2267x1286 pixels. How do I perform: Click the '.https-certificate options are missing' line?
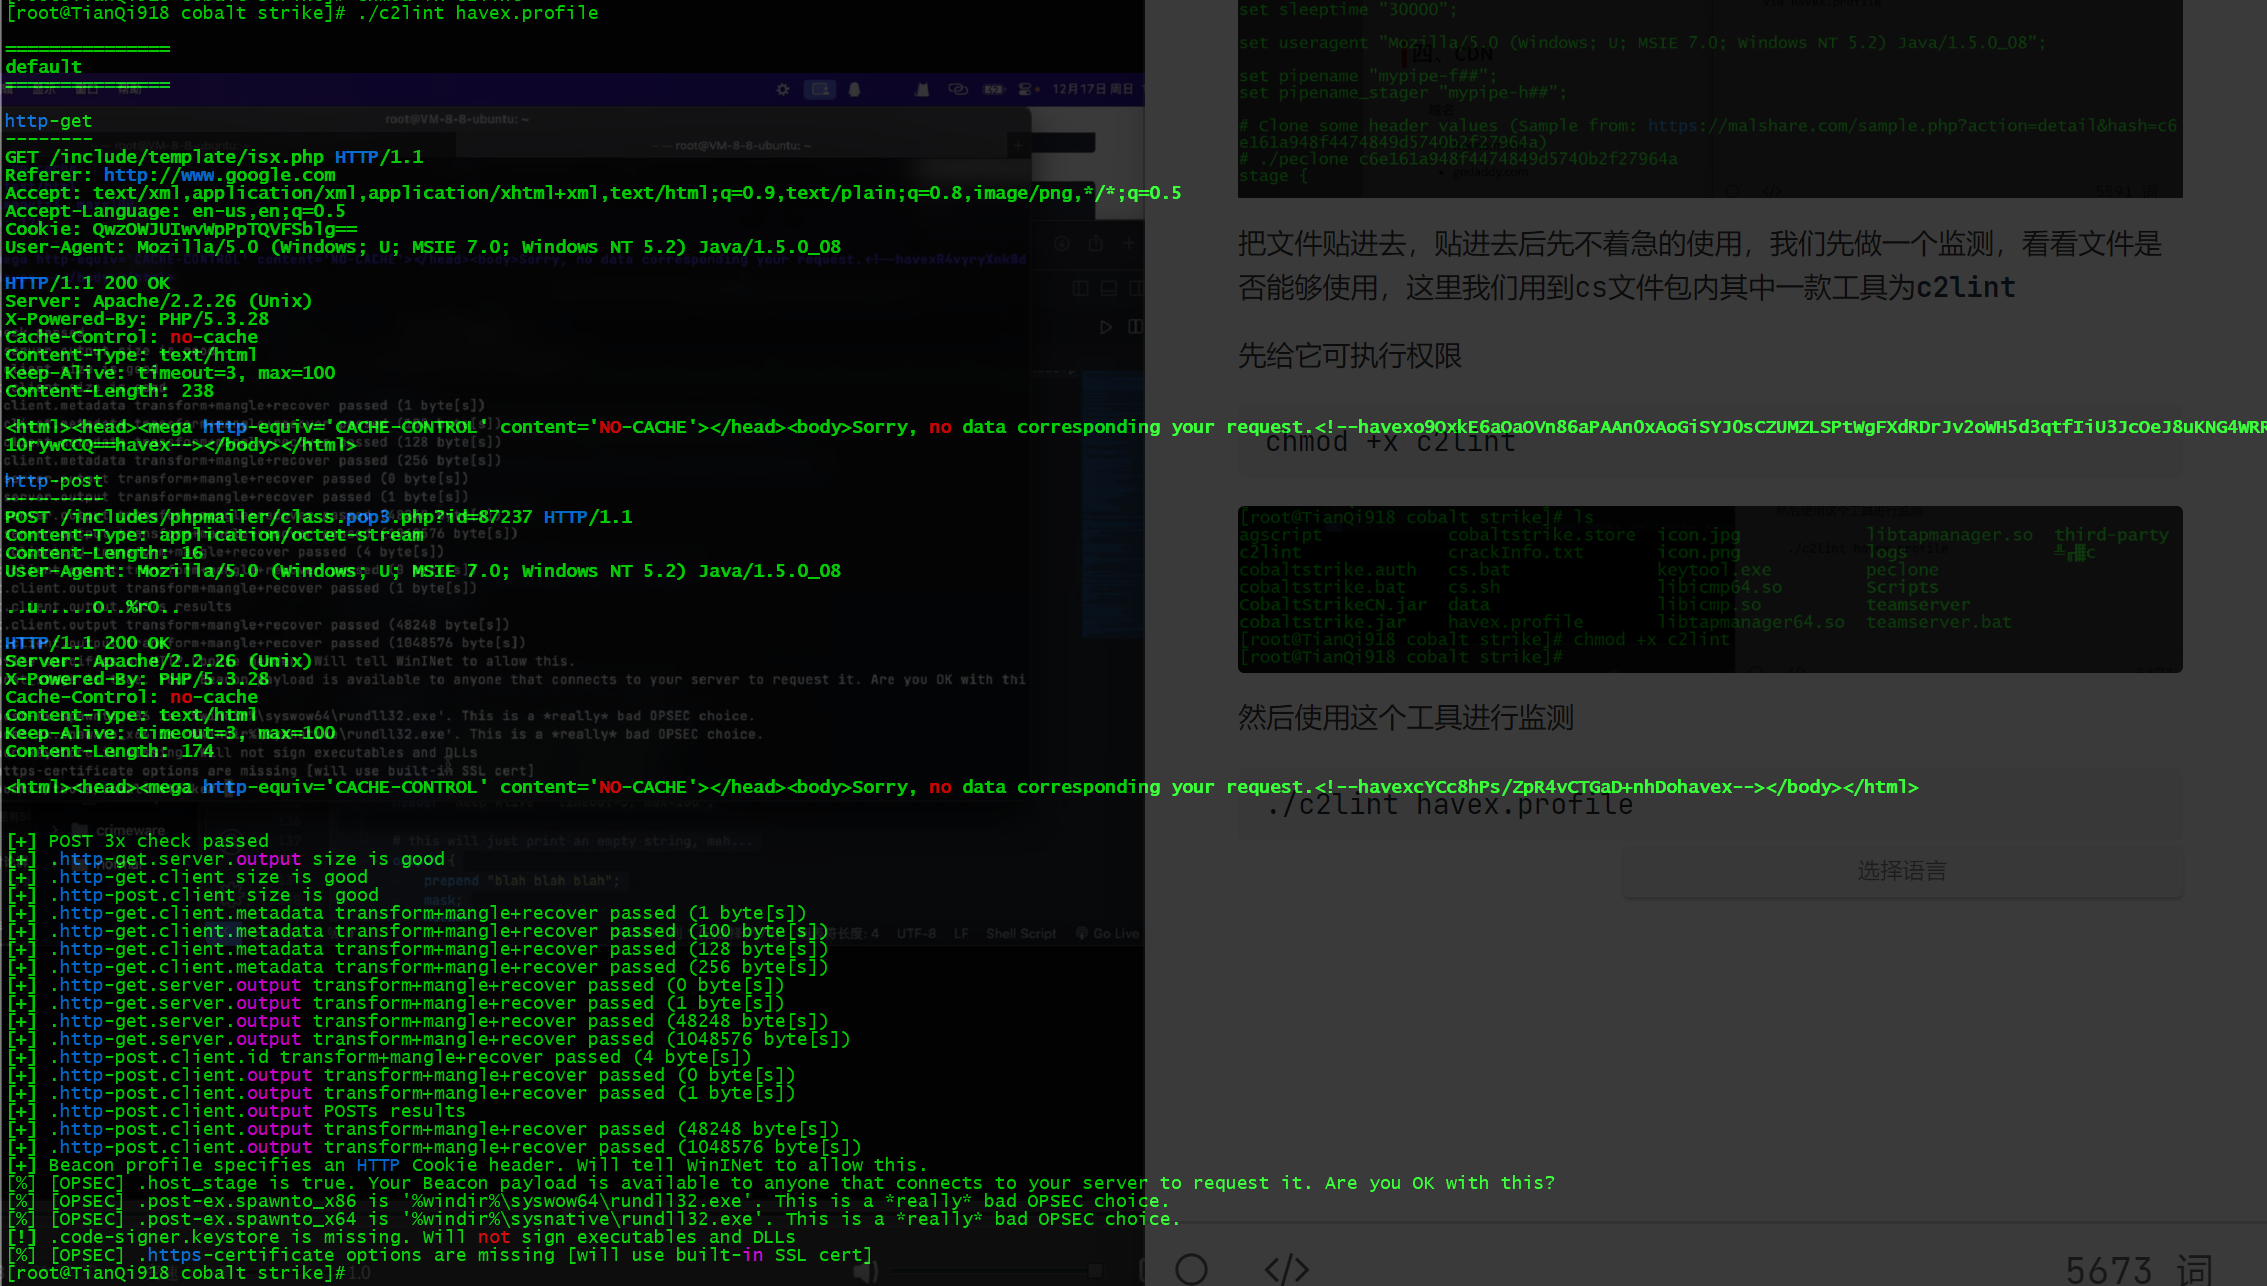[440, 1255]
